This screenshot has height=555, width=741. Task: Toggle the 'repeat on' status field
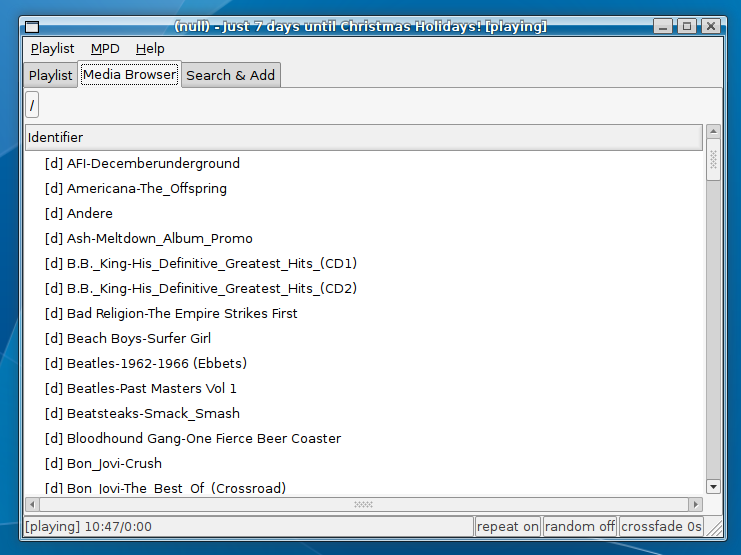[508, 527]
